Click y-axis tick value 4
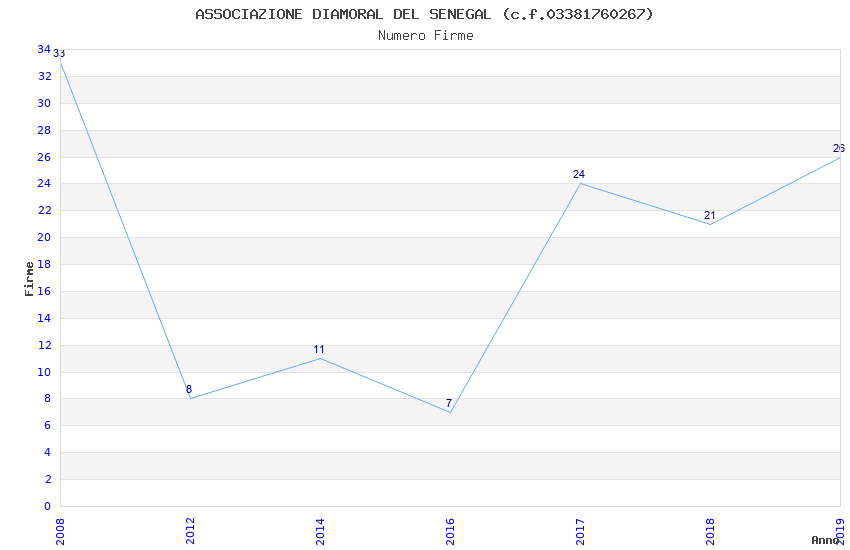 coord(48,452)
